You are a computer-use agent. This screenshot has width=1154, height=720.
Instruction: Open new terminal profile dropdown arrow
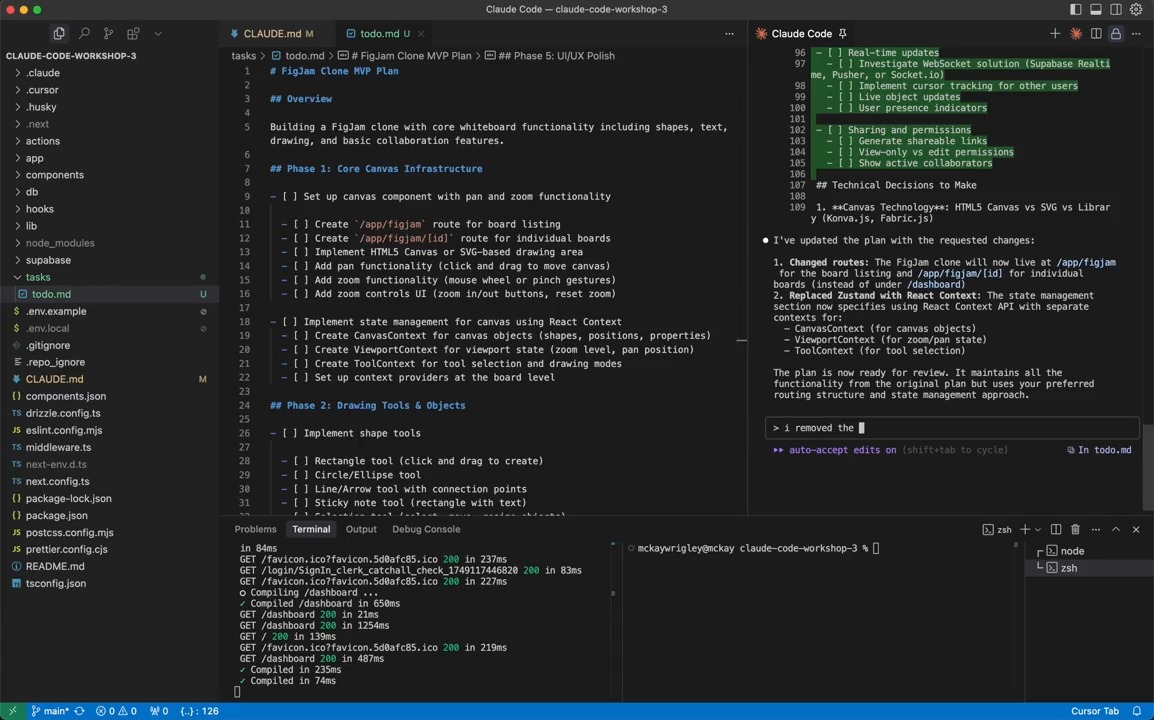(x=1038, y=529)
